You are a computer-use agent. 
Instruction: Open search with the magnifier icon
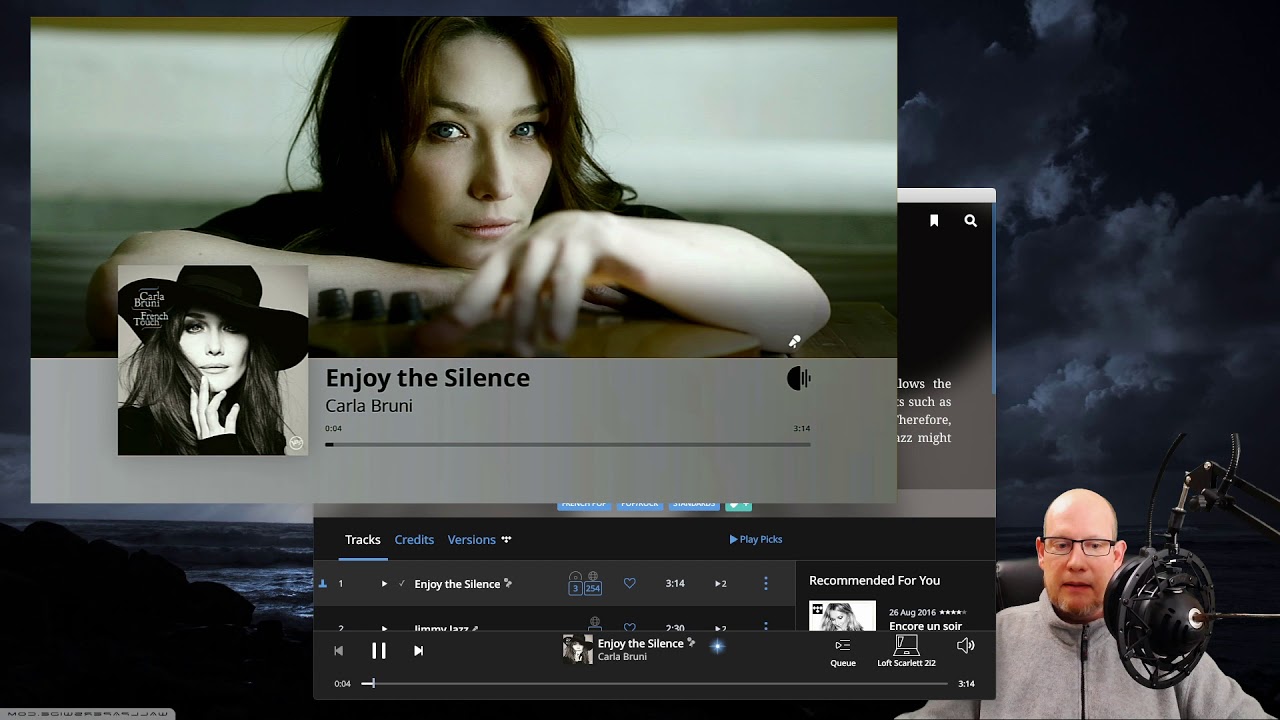click(x=970, y=221)
